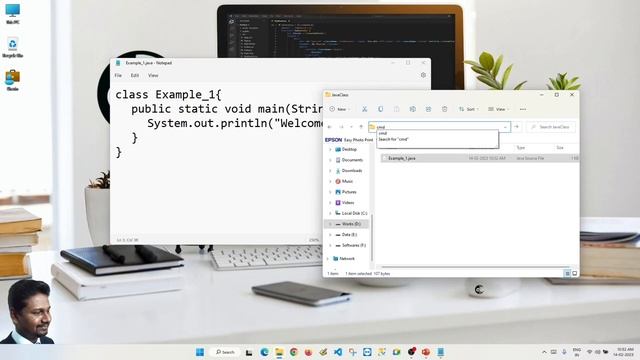Screen dimensions: 640x360
Task: Expand the Documents tree node
Action: tap(330, 160)
